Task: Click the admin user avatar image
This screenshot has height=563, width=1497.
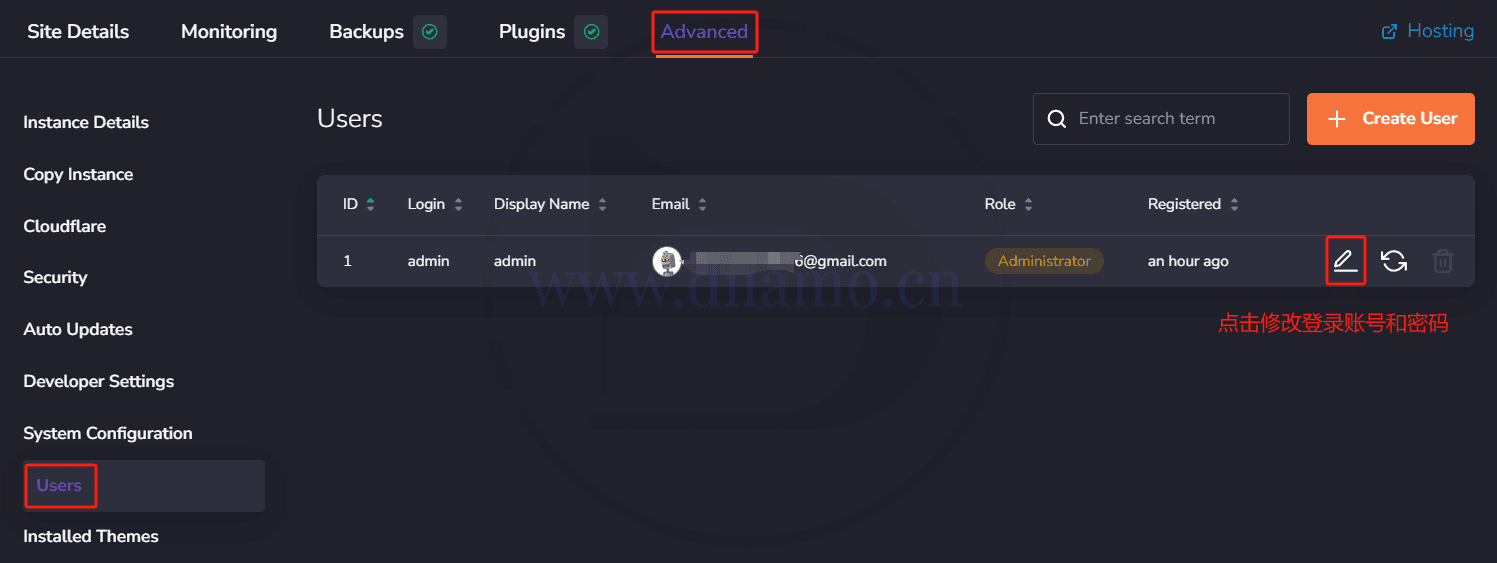Action: (x=667, y=261)
